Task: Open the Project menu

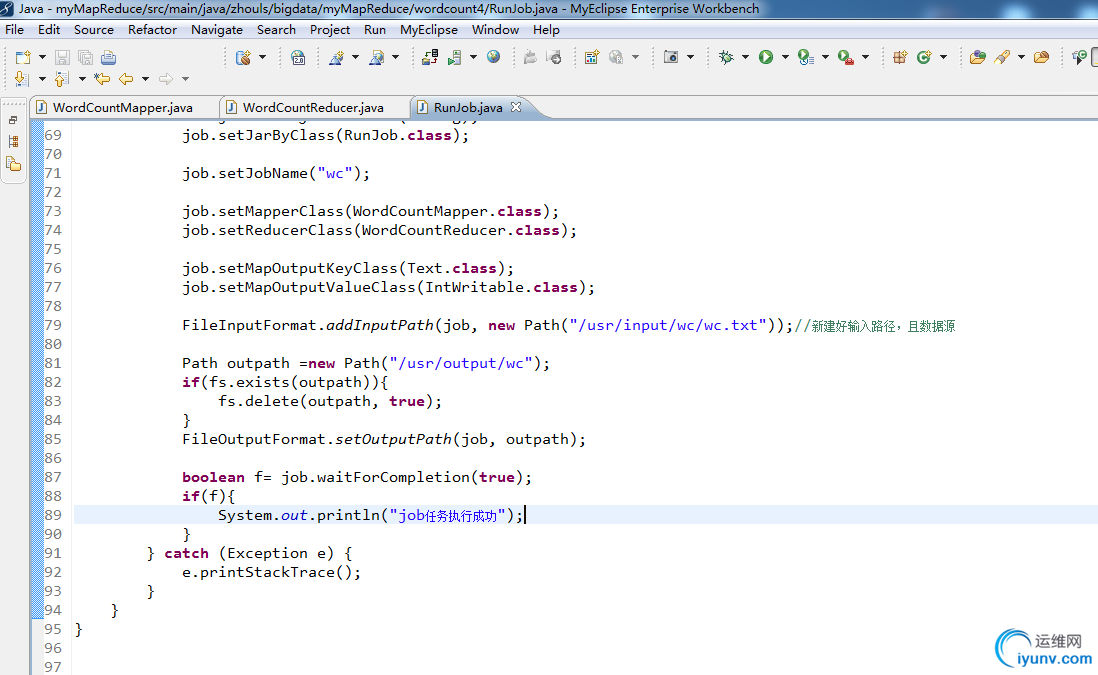Action: pyautogui.click(x=330, y=29)
